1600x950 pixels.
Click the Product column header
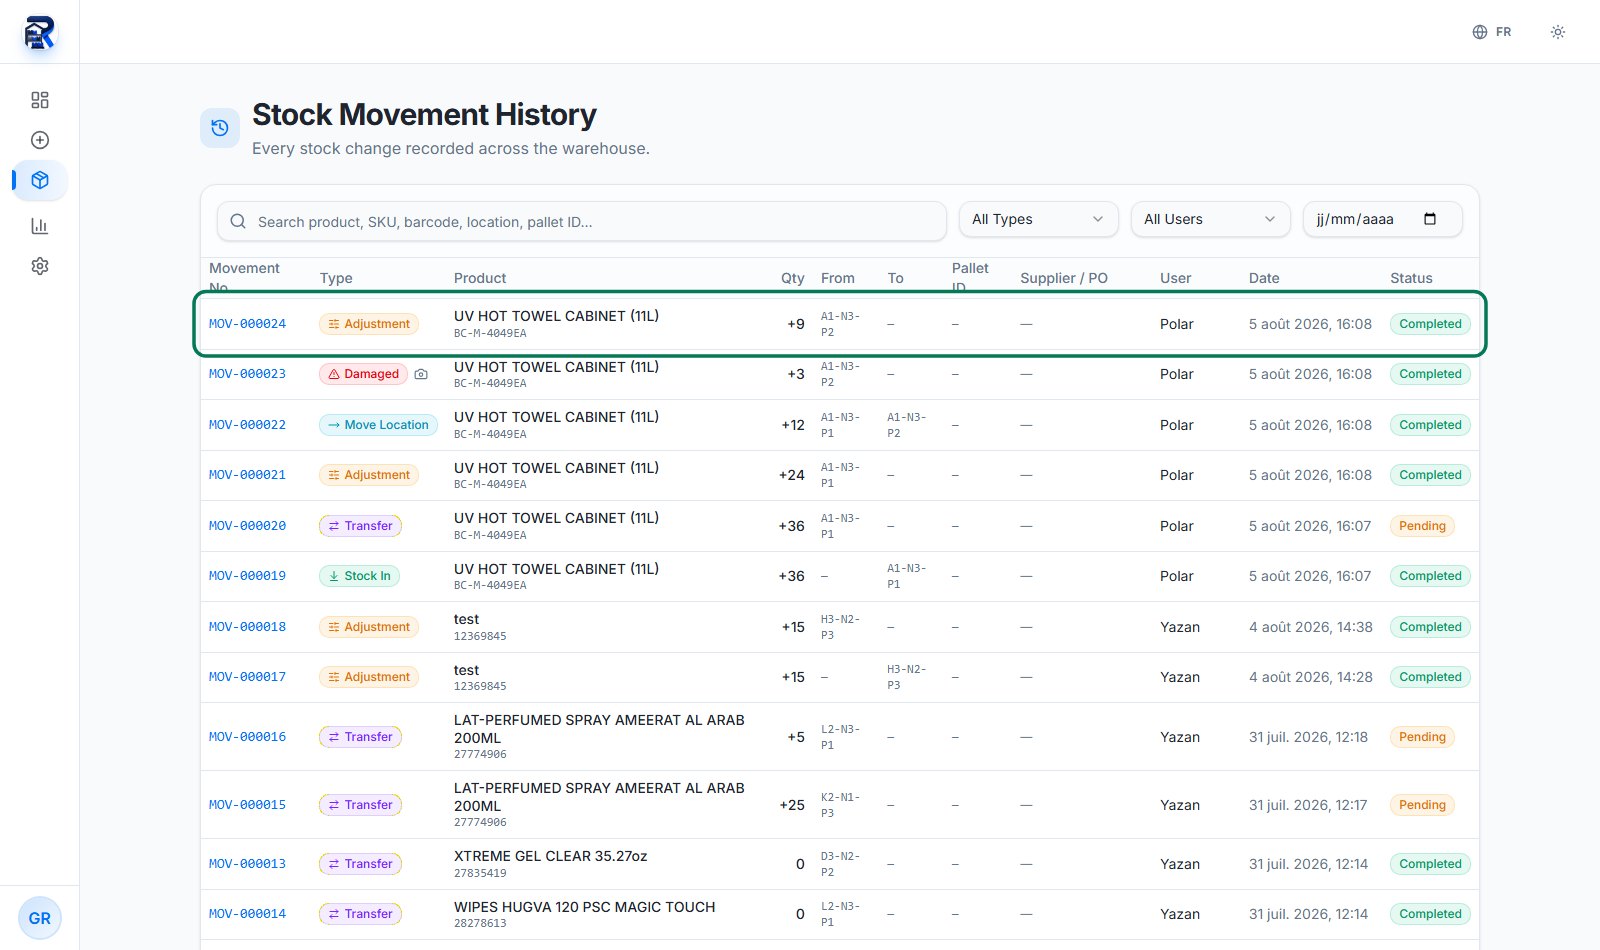480,278
